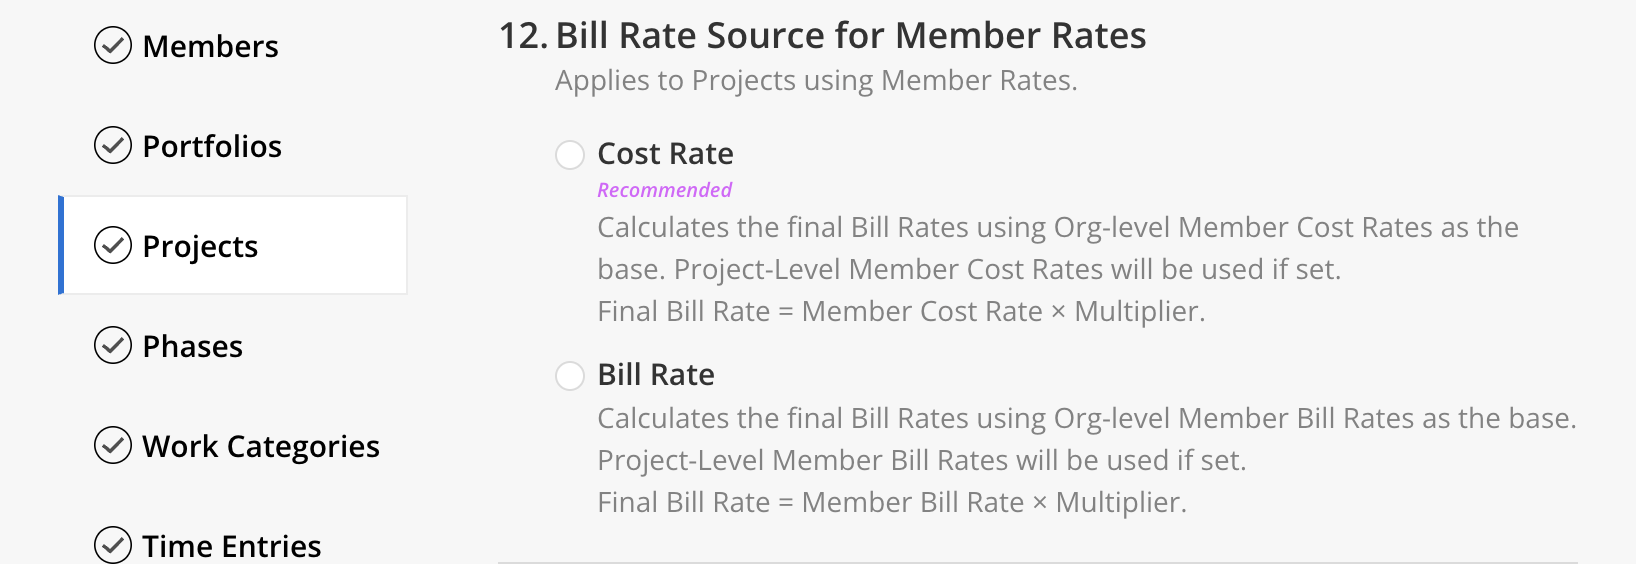Switch to the Time Entries section
The height and width of the screenshot is (564, 1636).
pos(232,546)
